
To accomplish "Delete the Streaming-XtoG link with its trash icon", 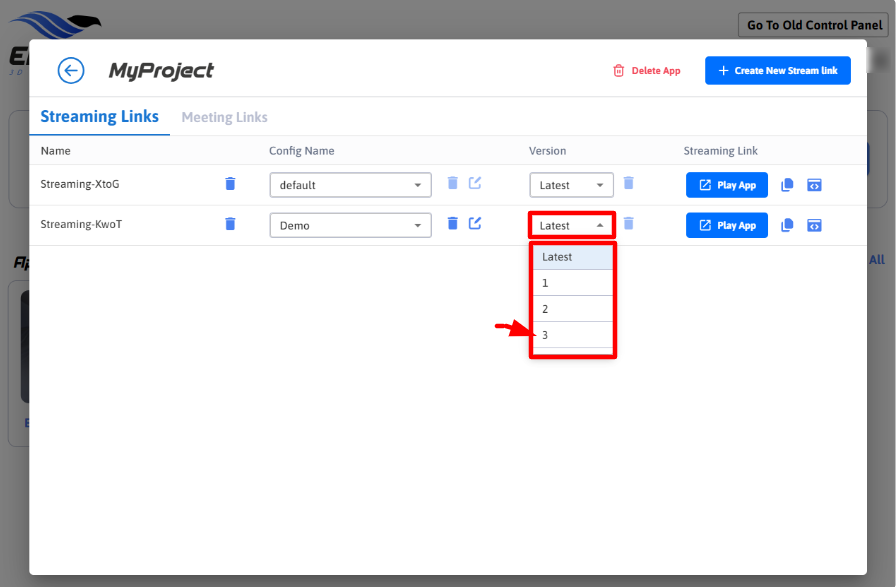I will coord(230,184).
